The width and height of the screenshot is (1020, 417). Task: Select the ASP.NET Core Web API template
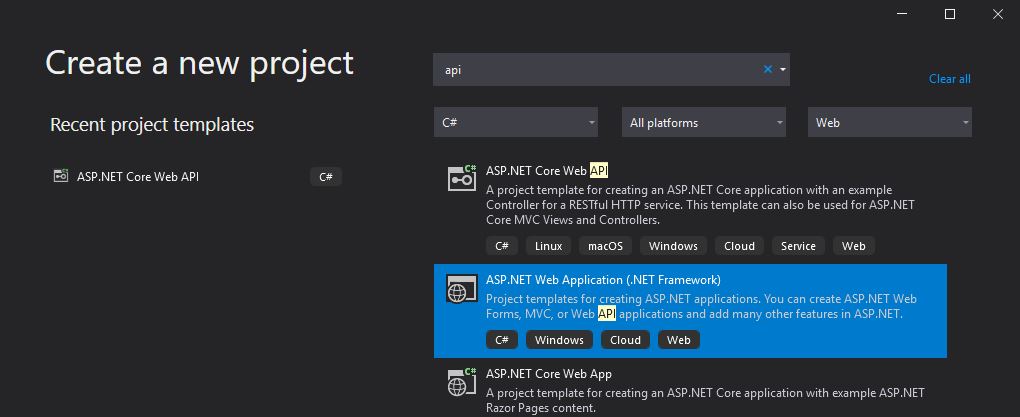690,209
